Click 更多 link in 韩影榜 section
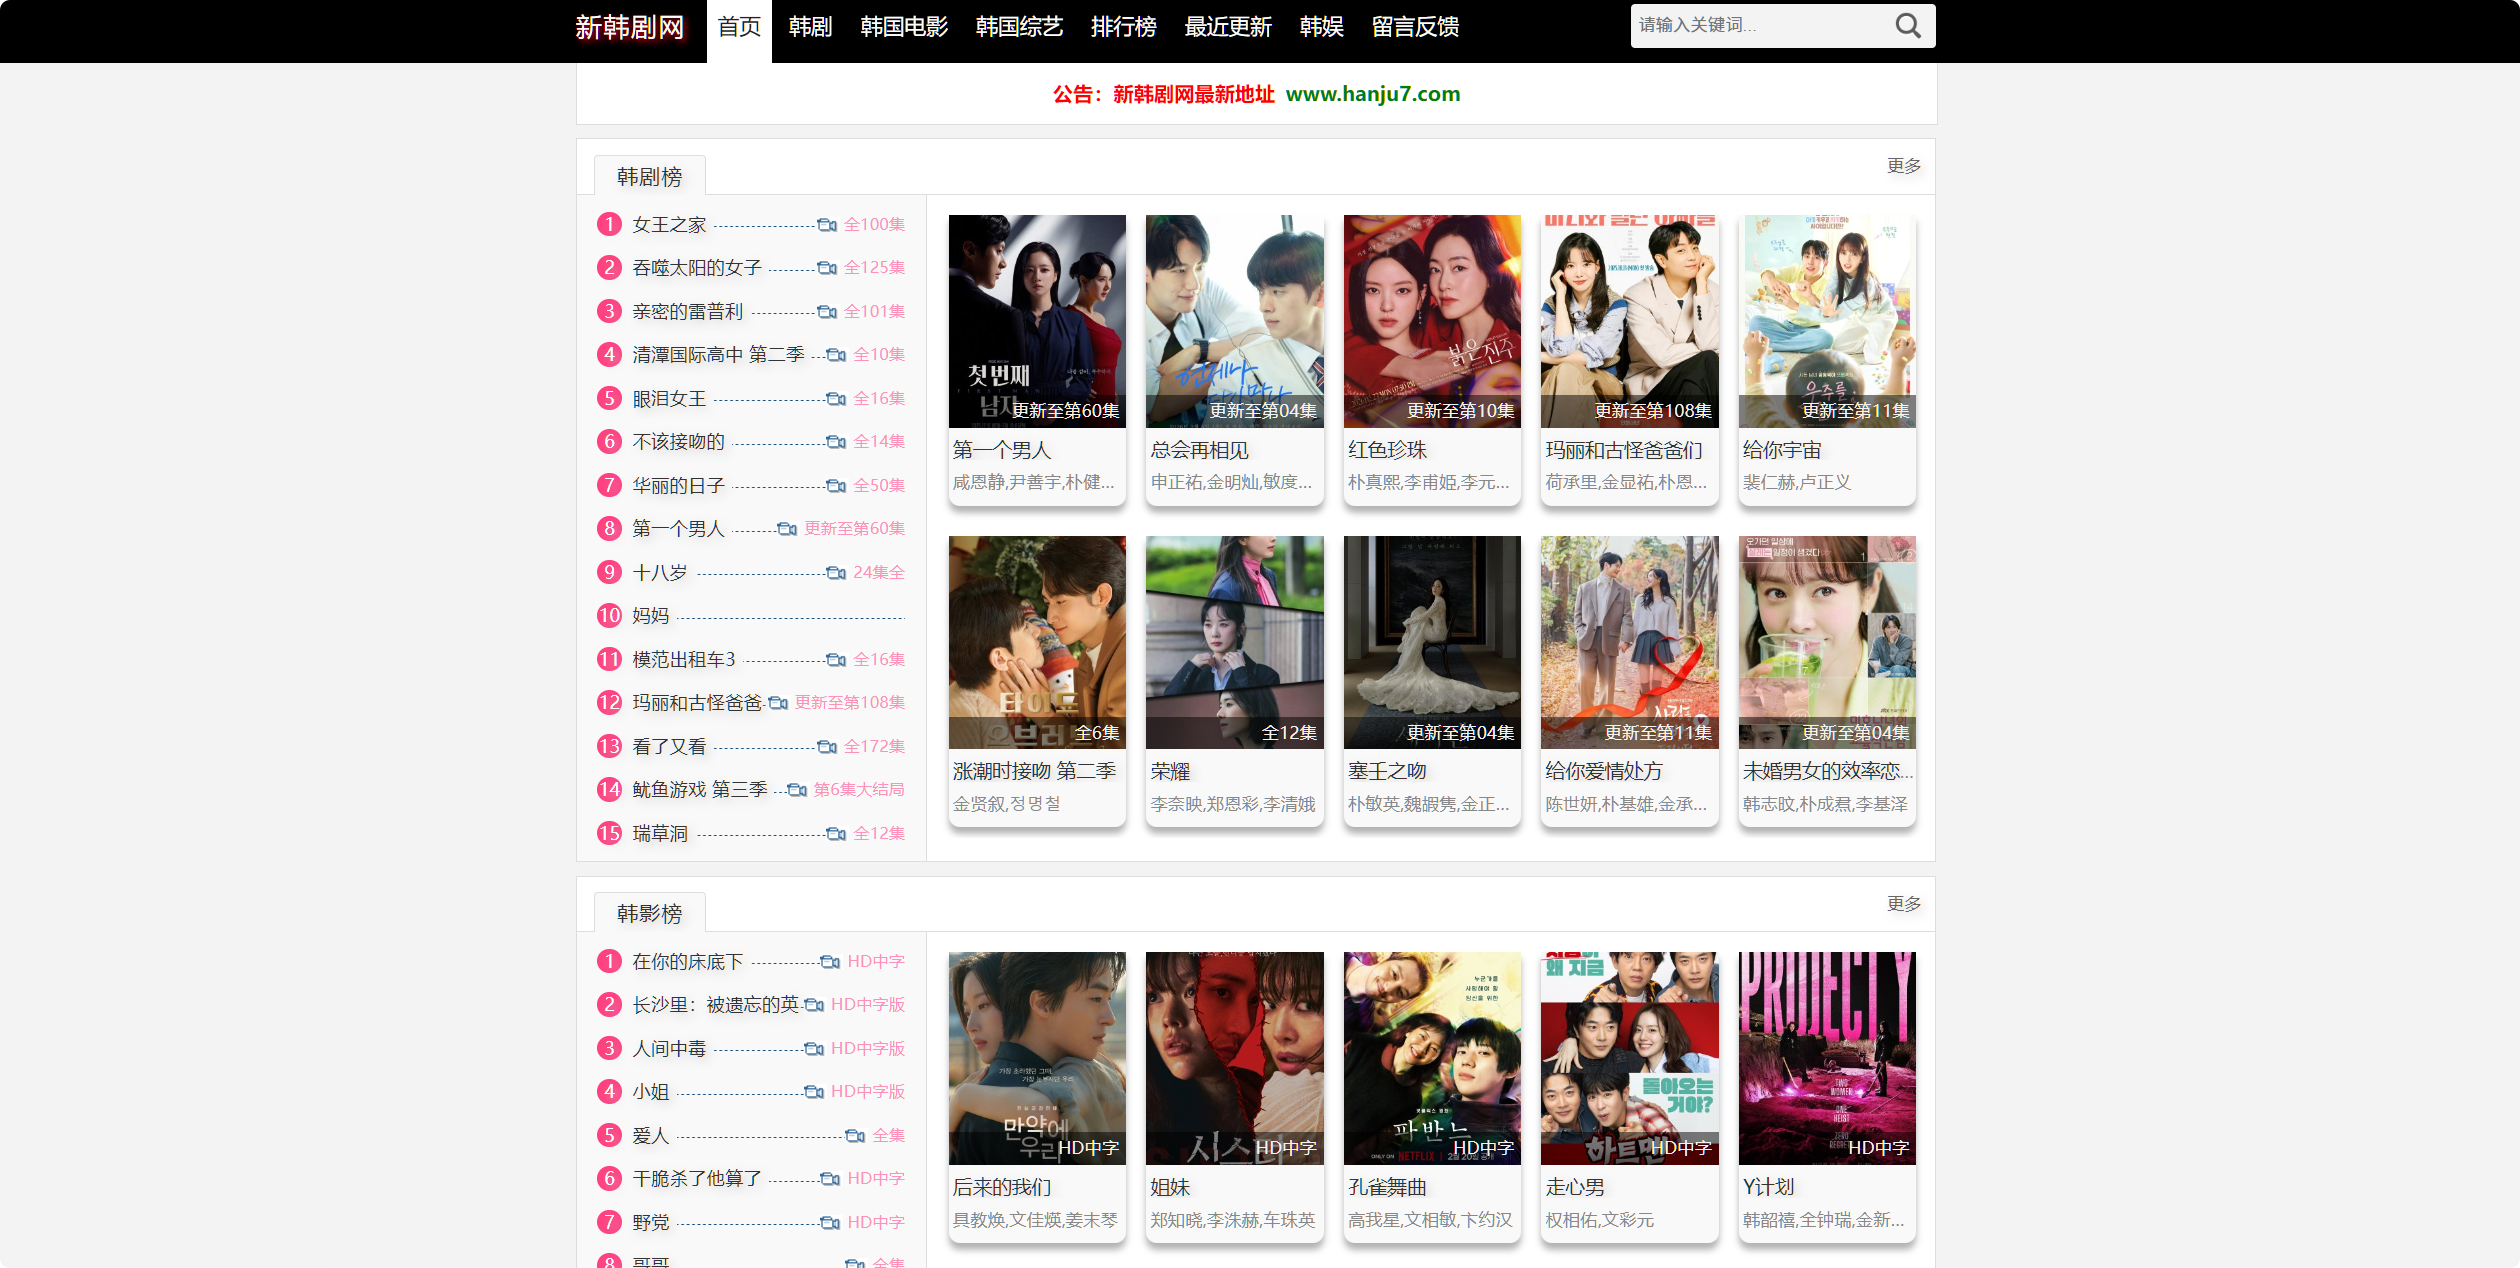This screenshot has height=1268, width=2520. click(1903, 904)
